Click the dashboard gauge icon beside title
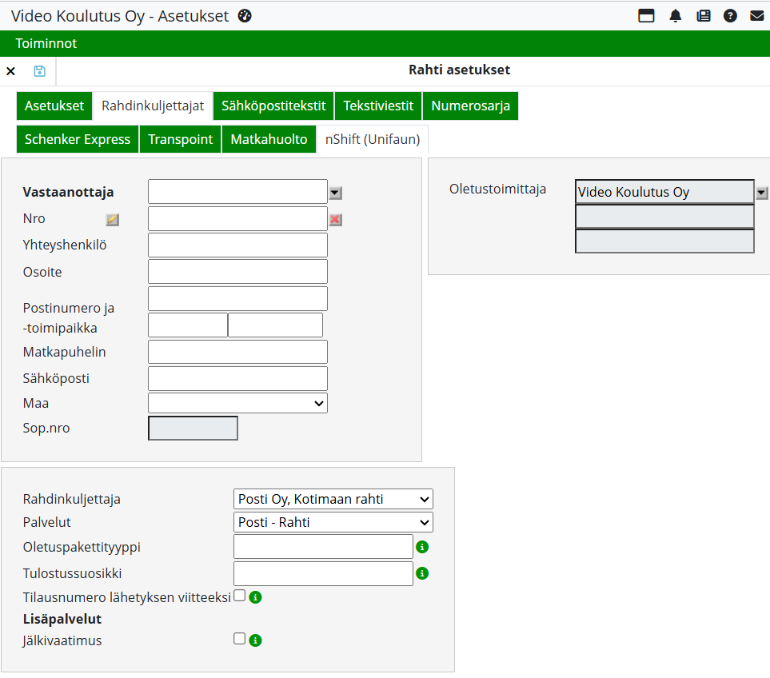Image resolution: width=770 pixels, height=678 pixels. 245,16
